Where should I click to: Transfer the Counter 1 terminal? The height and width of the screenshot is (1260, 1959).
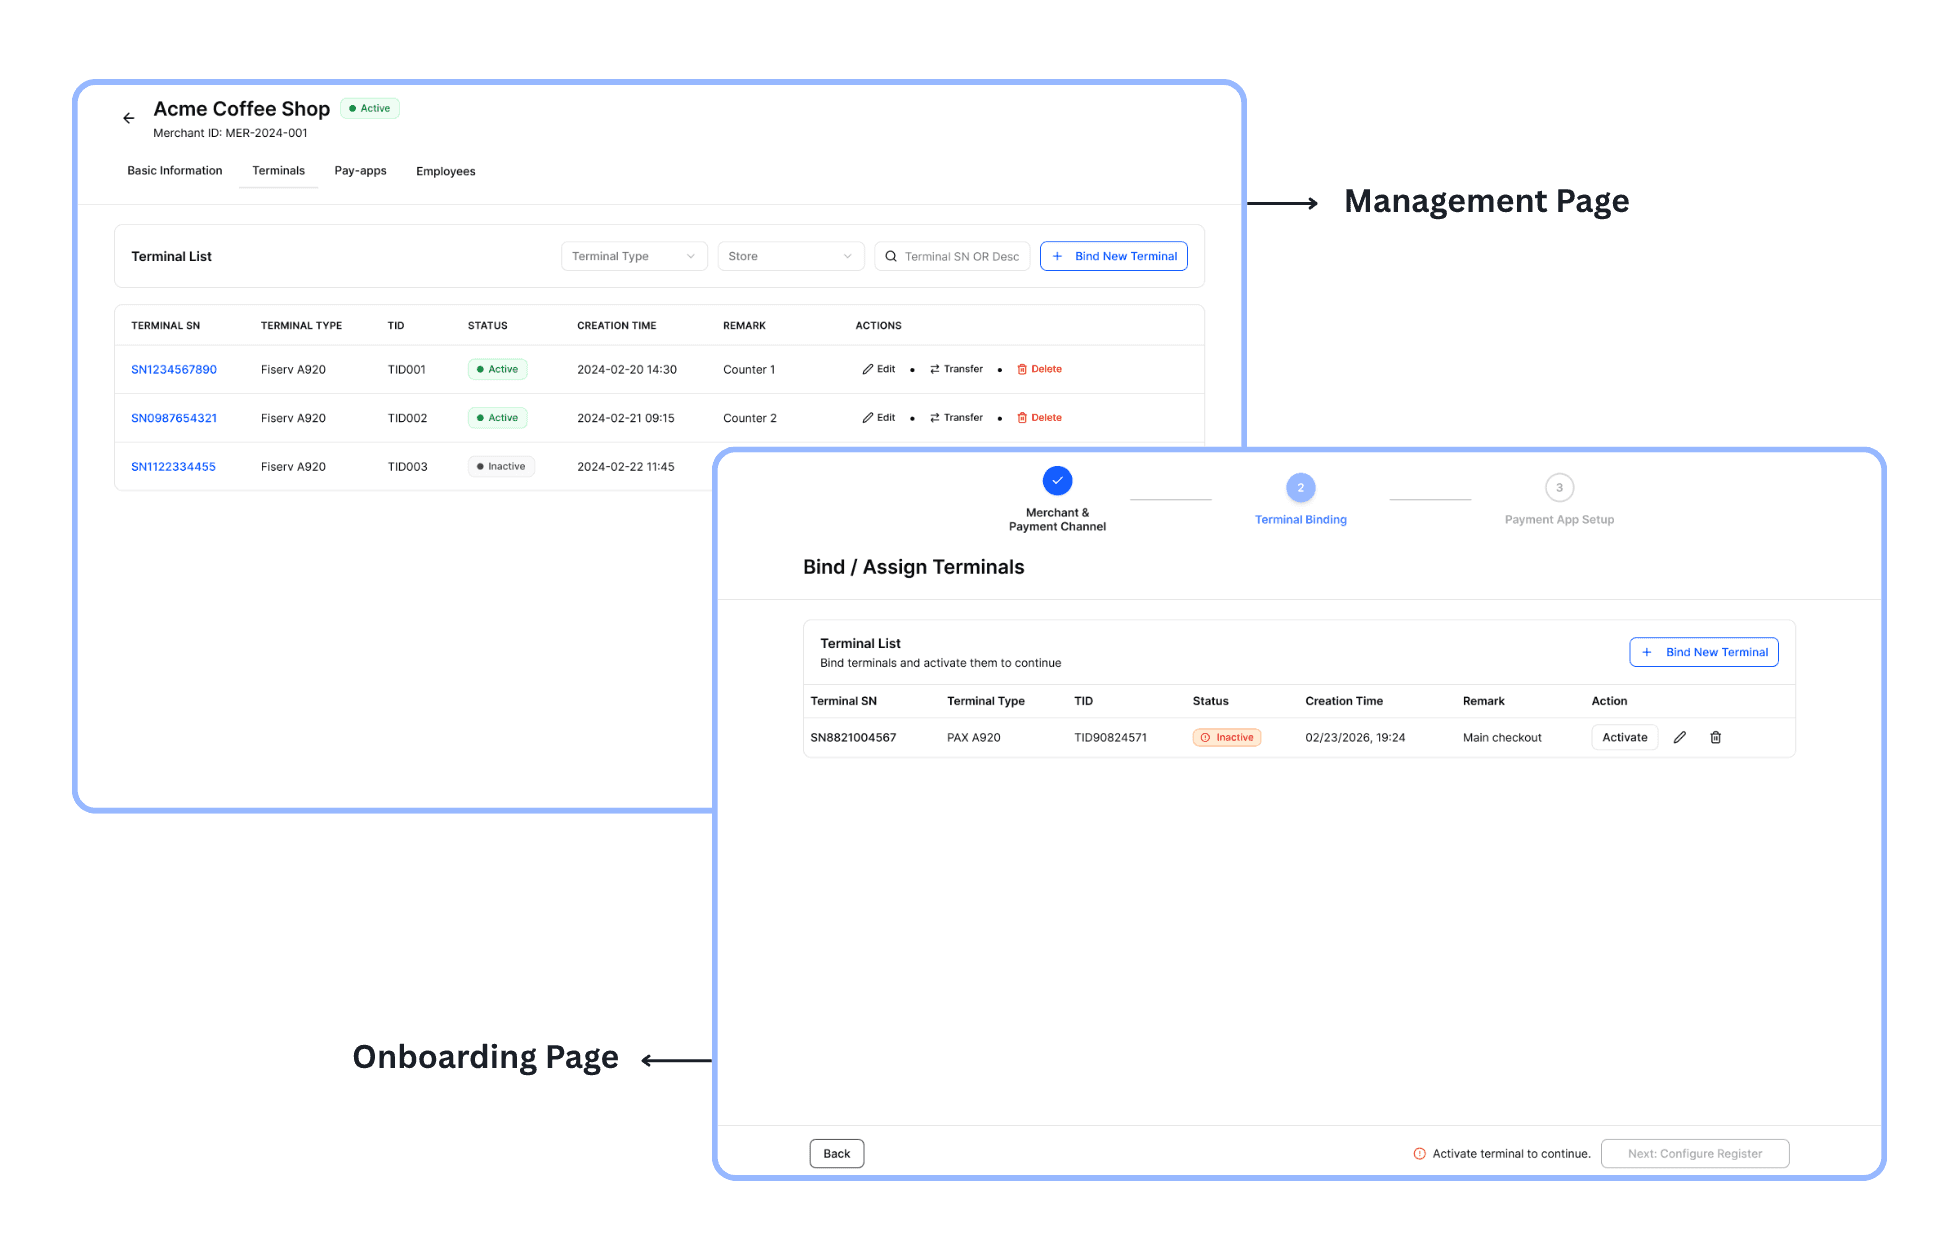click(x=956, y=369)
